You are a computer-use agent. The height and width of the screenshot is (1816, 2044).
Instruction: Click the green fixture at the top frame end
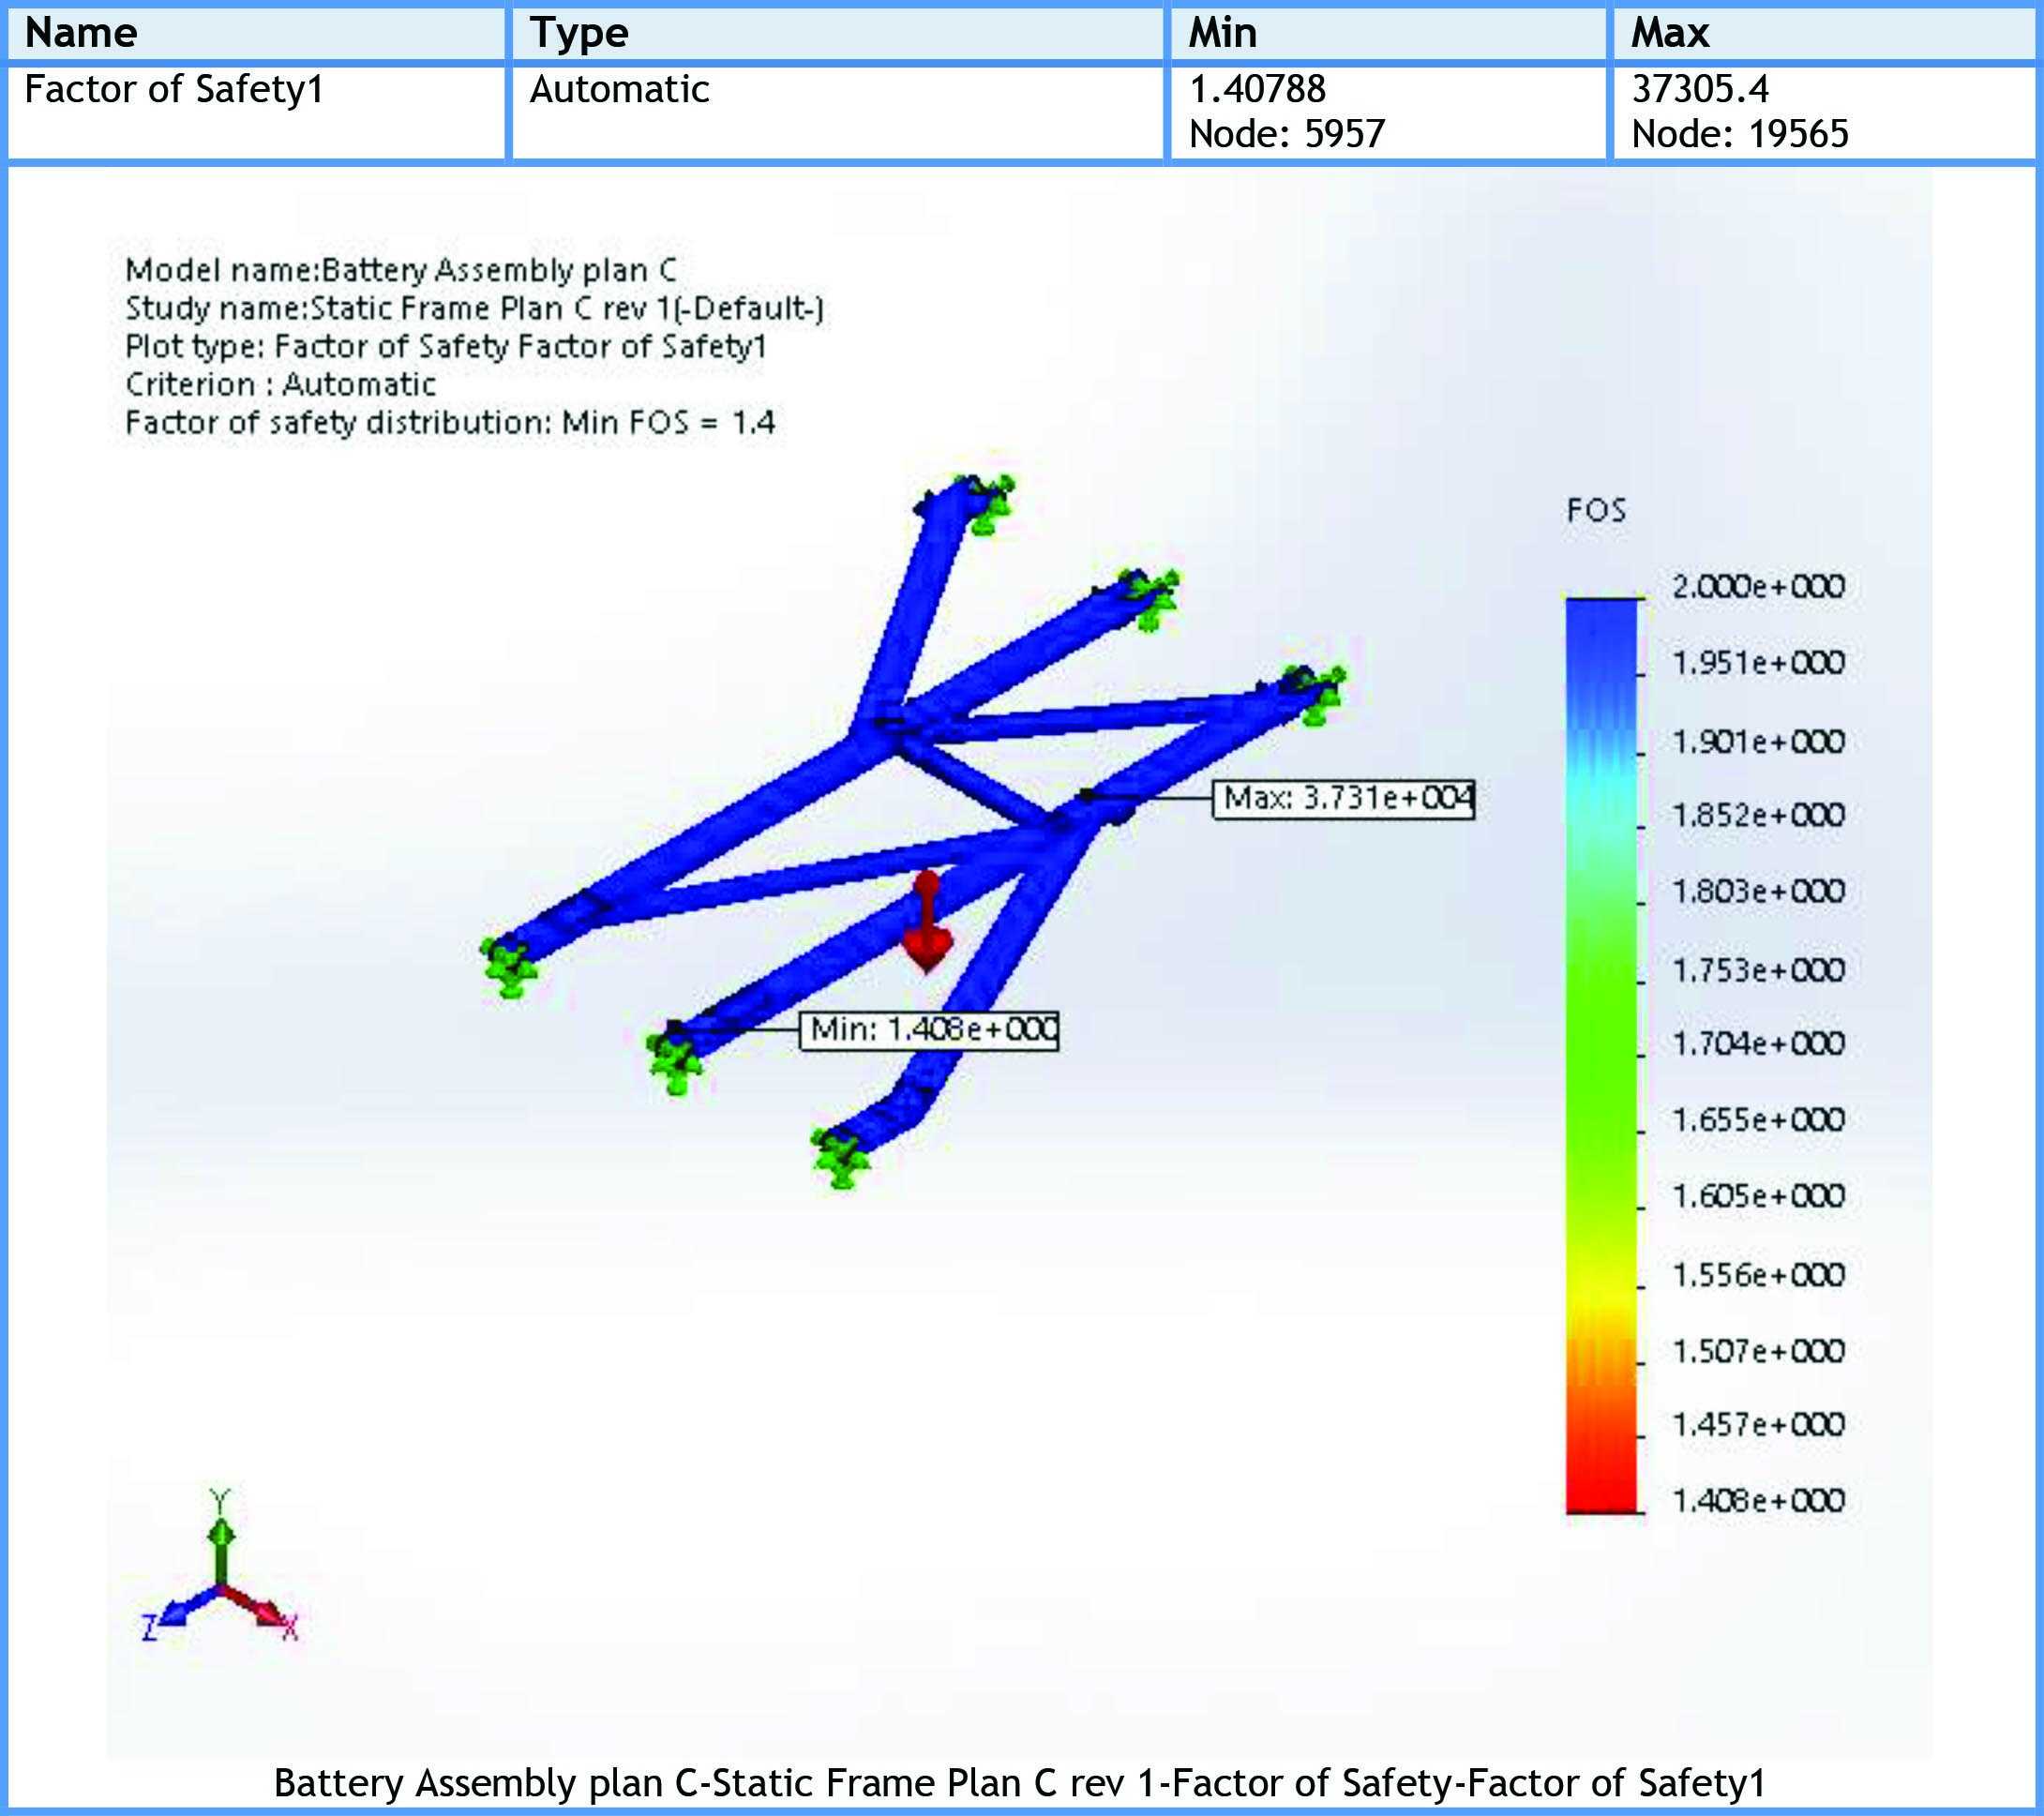[986, 504]
